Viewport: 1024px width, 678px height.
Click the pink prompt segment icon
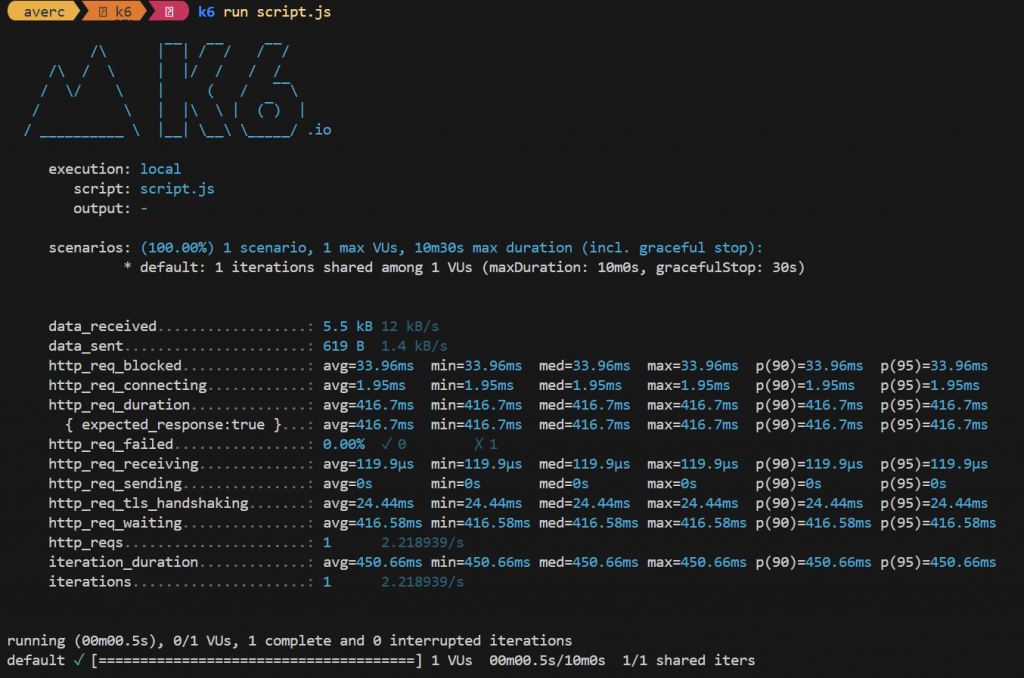point(169,12)
